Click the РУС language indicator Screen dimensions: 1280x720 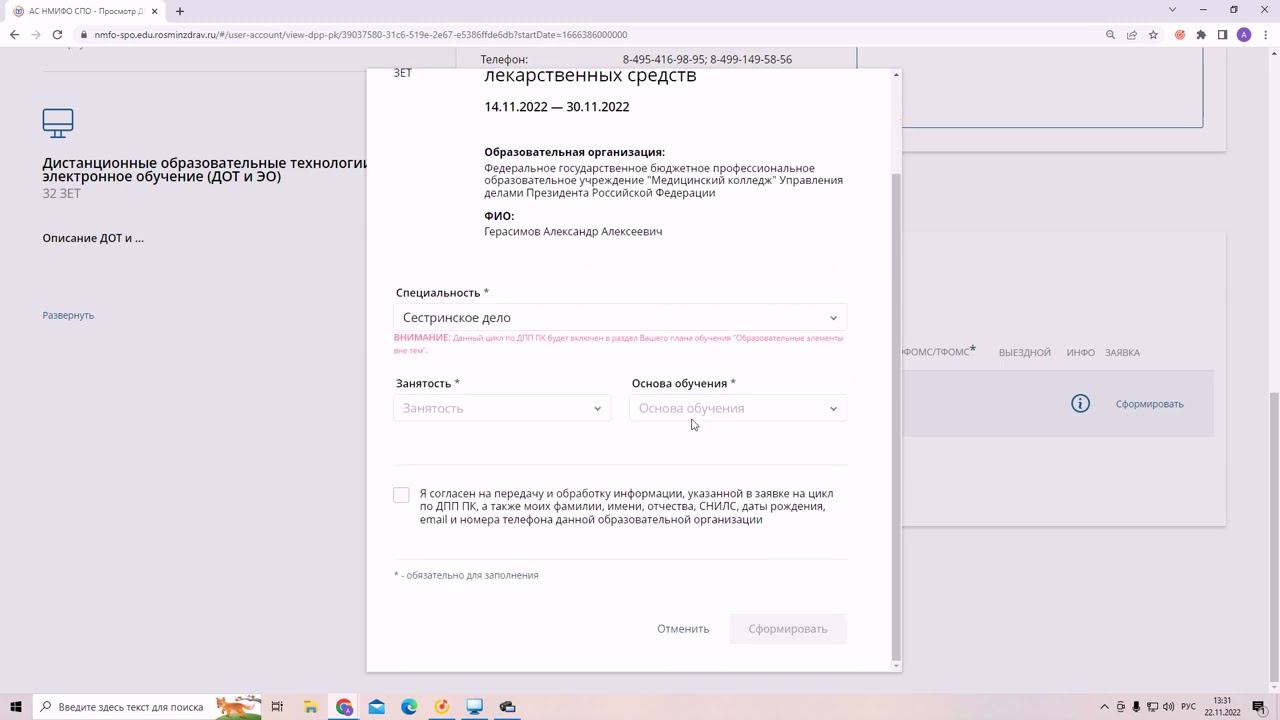(x=1189, y=707)
